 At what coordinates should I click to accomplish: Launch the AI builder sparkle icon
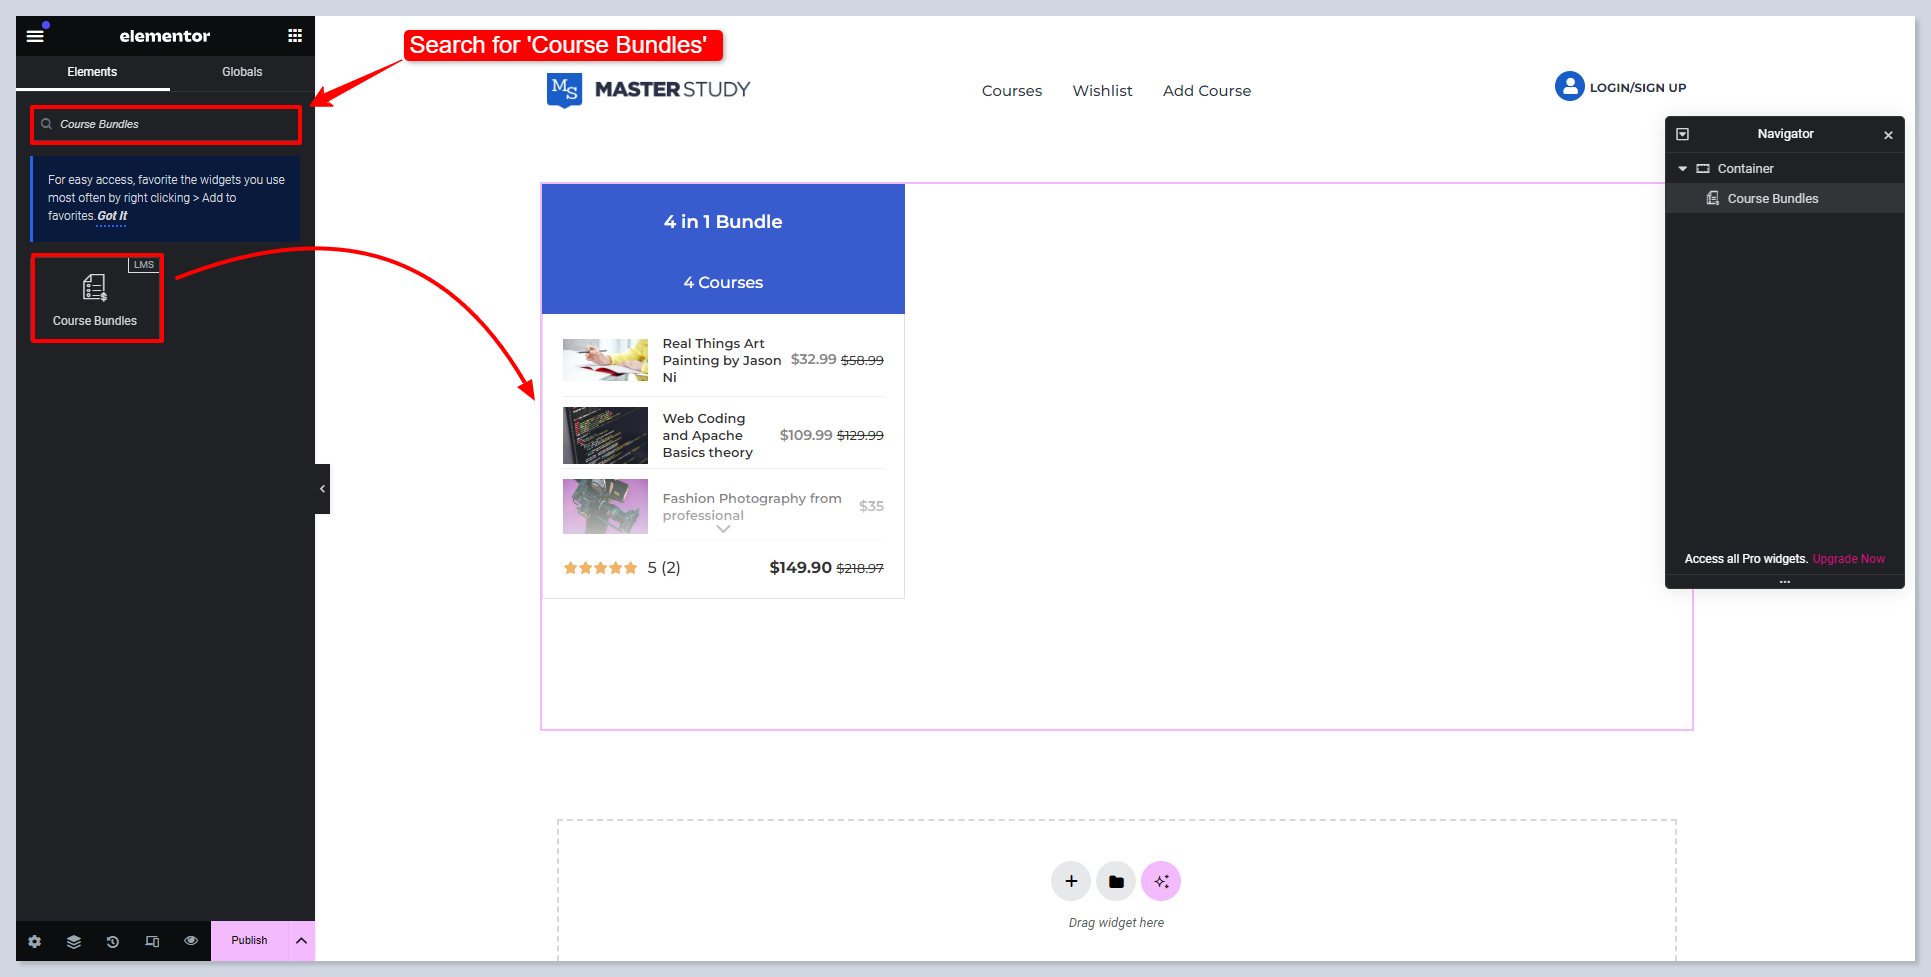pos(1161,881)
